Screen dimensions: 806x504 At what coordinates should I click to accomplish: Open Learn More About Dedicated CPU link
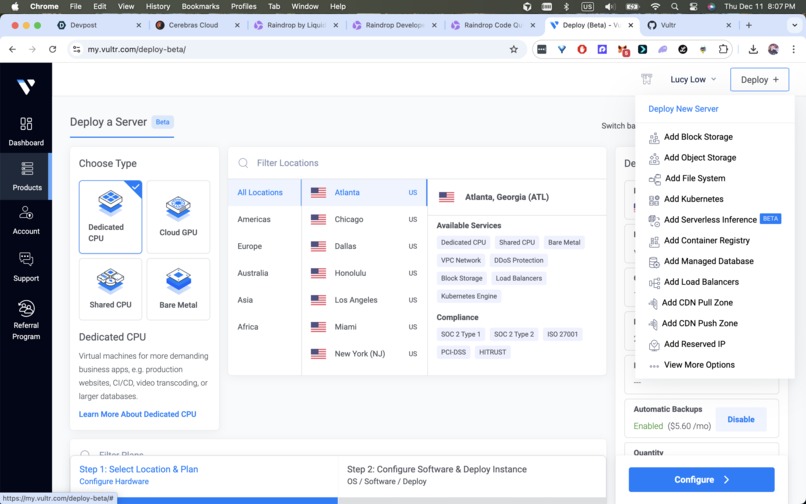point(137,414)
